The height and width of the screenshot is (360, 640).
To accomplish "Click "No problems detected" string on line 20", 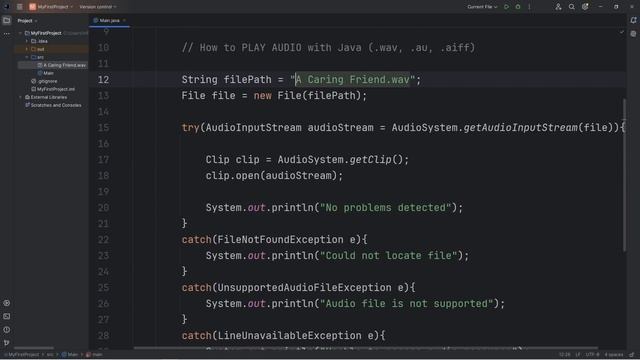I will coord(386,208).
